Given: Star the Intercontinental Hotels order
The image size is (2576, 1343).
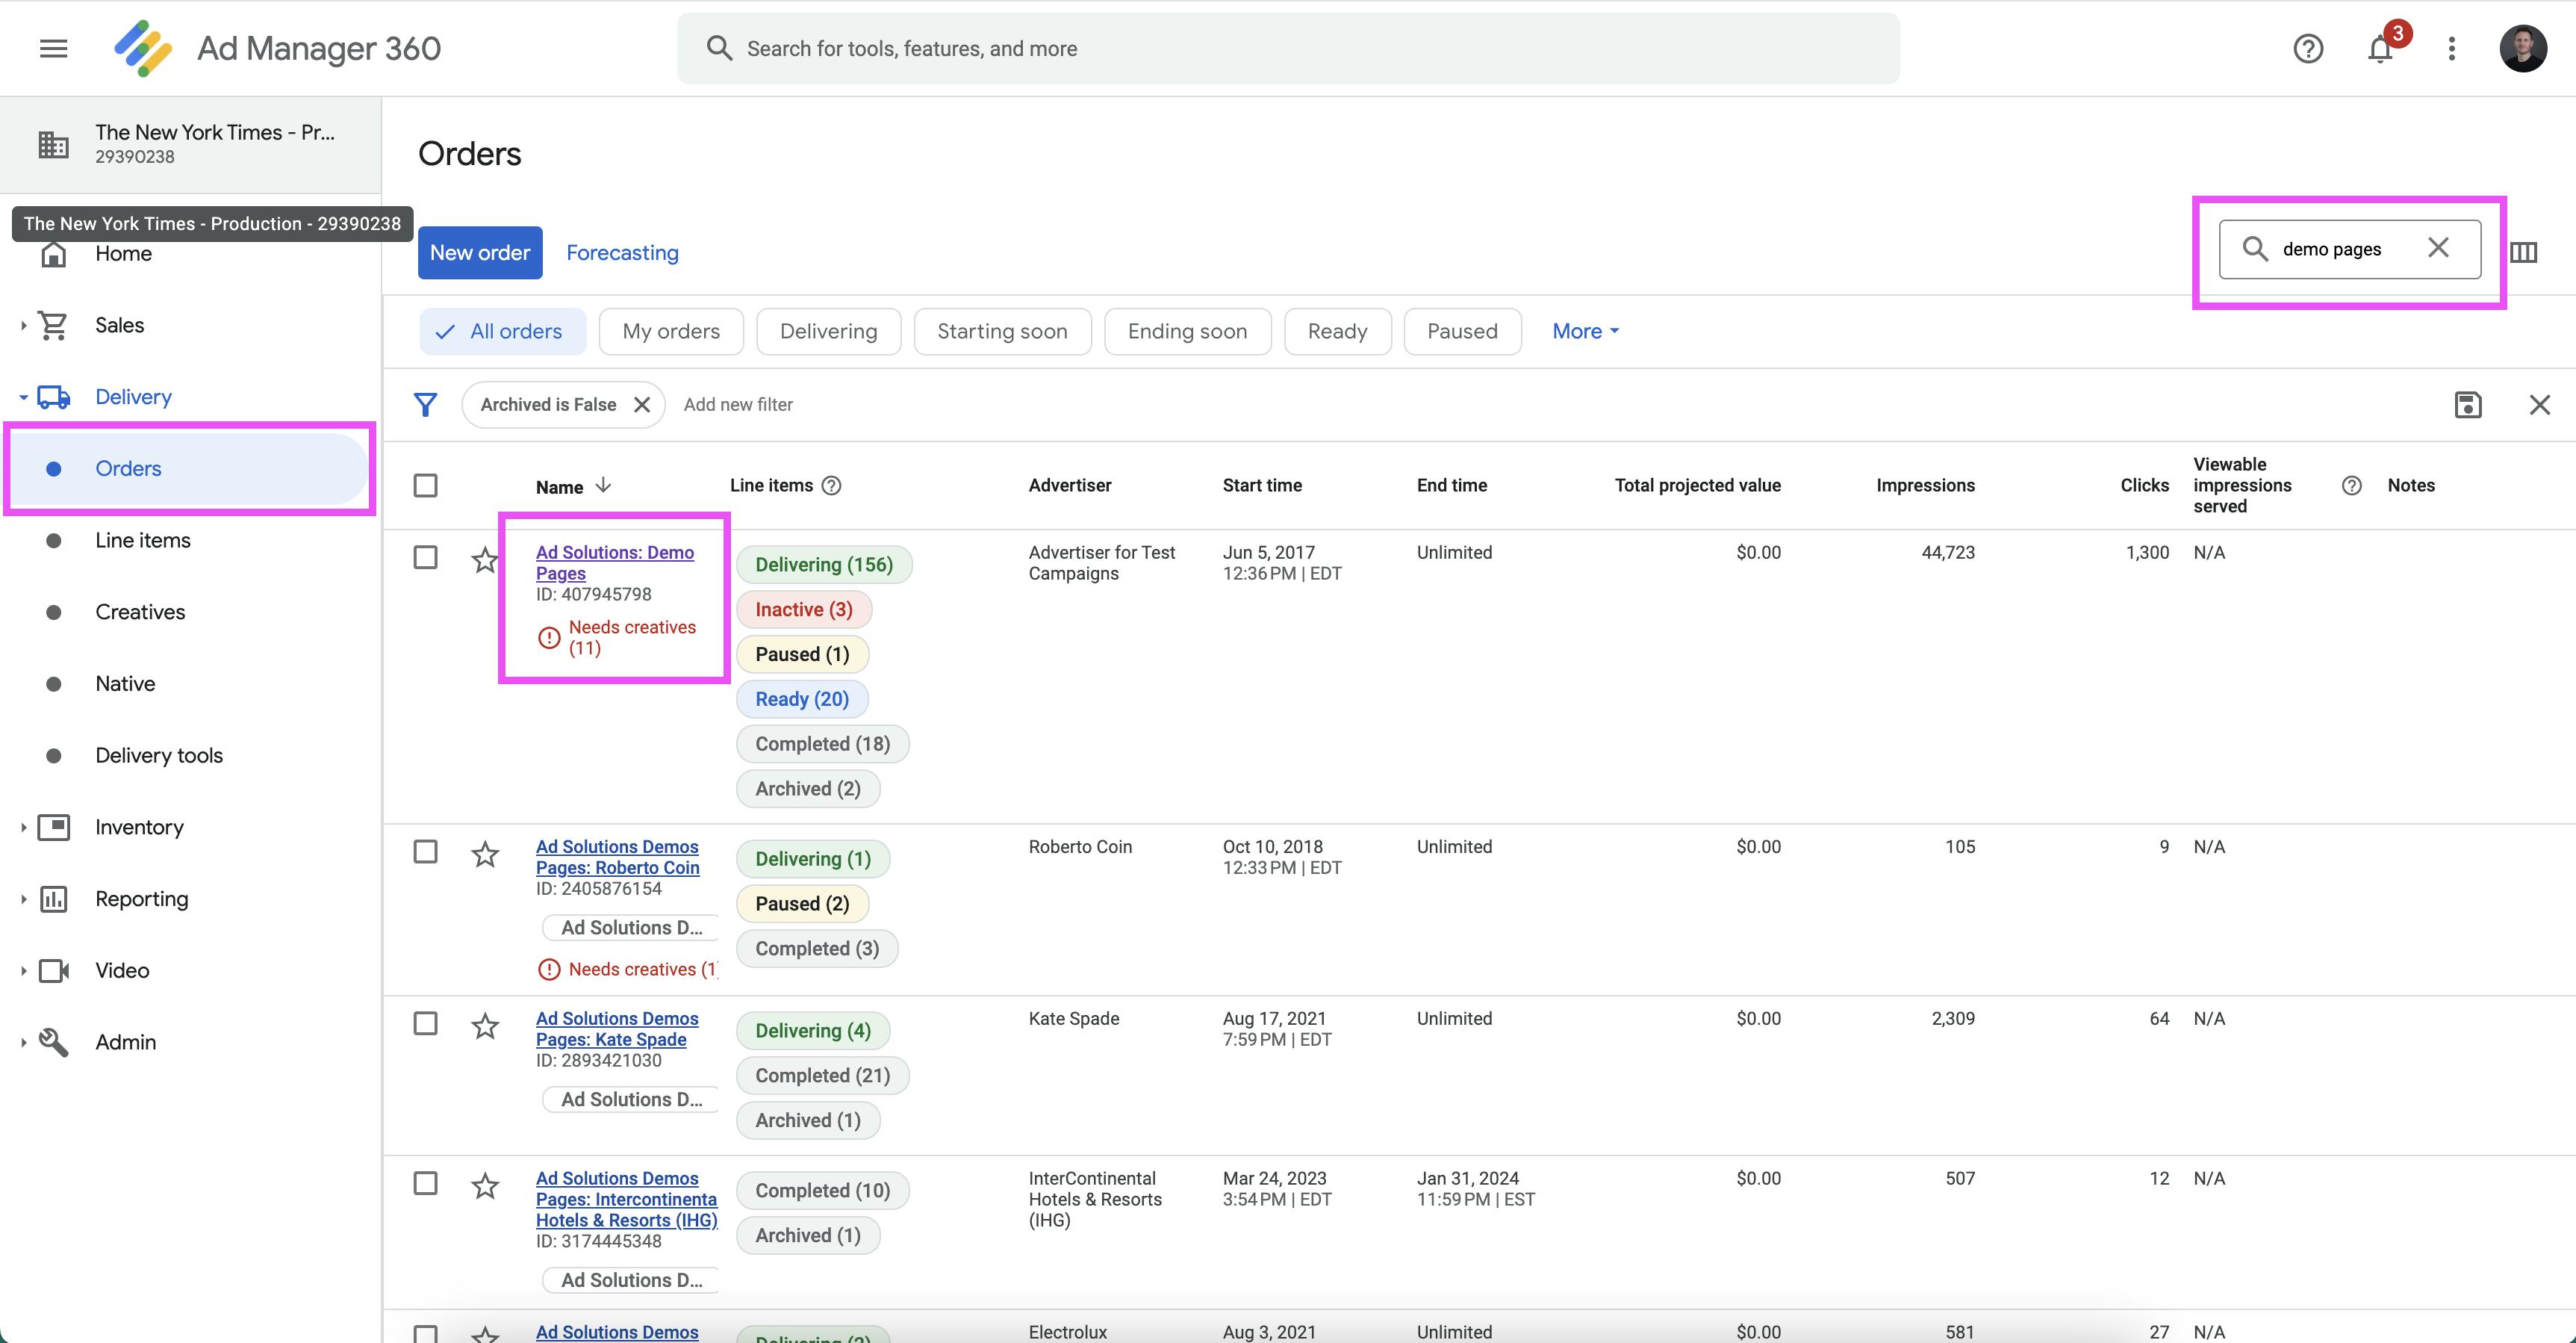Looking at the screenshot, I should click(x=485, y=1185).
